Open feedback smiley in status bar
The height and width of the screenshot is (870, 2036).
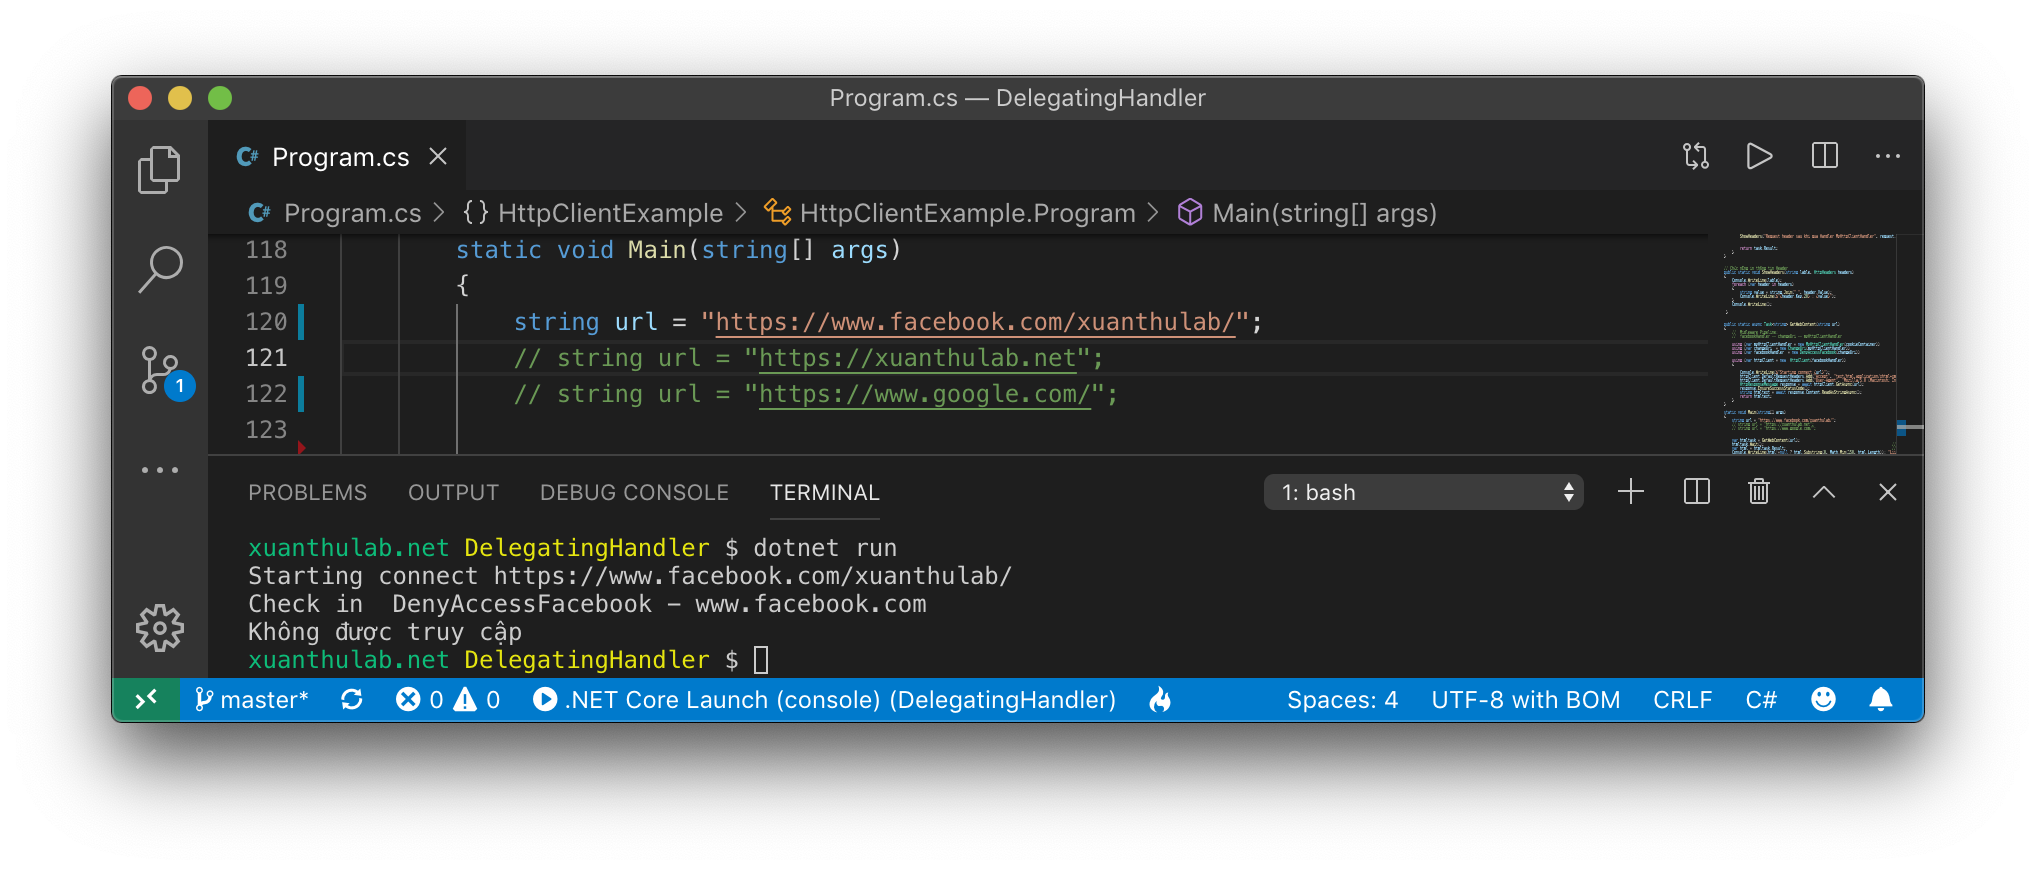[x=1824, y=700]
